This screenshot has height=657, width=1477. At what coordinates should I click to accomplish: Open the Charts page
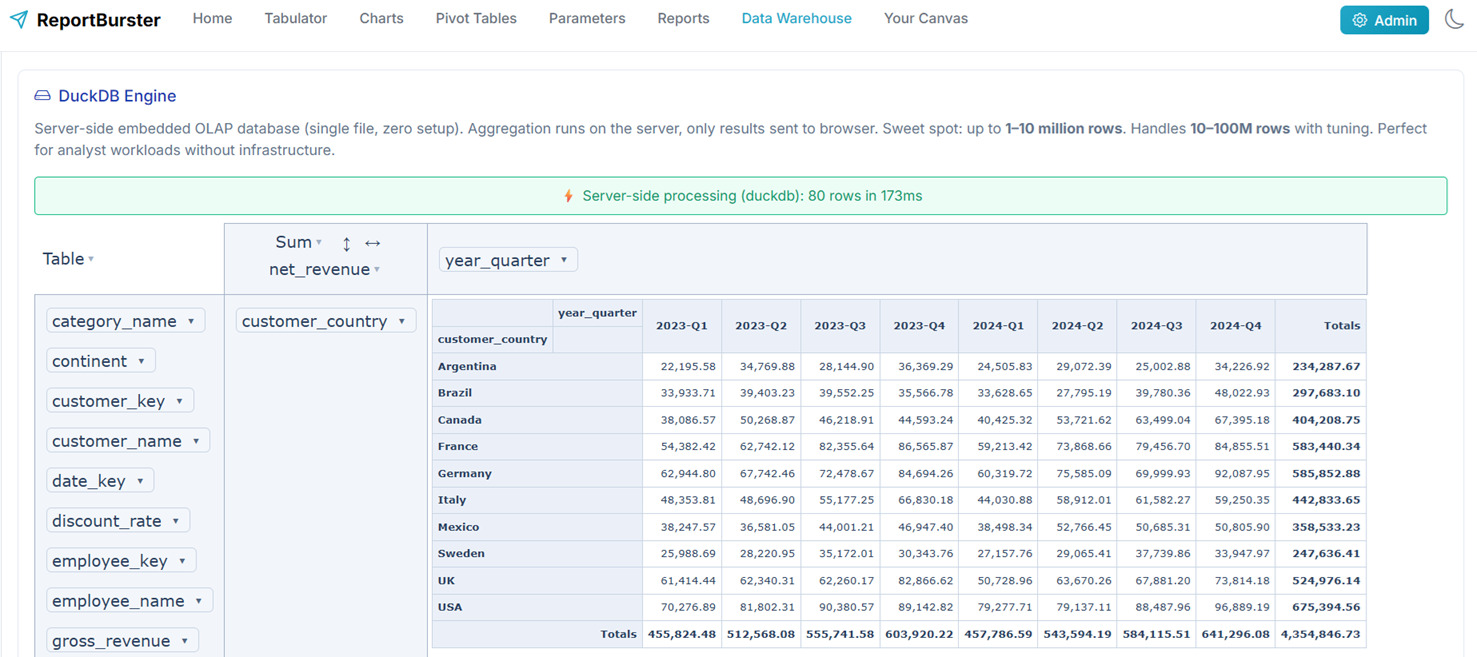pos(381,18)
